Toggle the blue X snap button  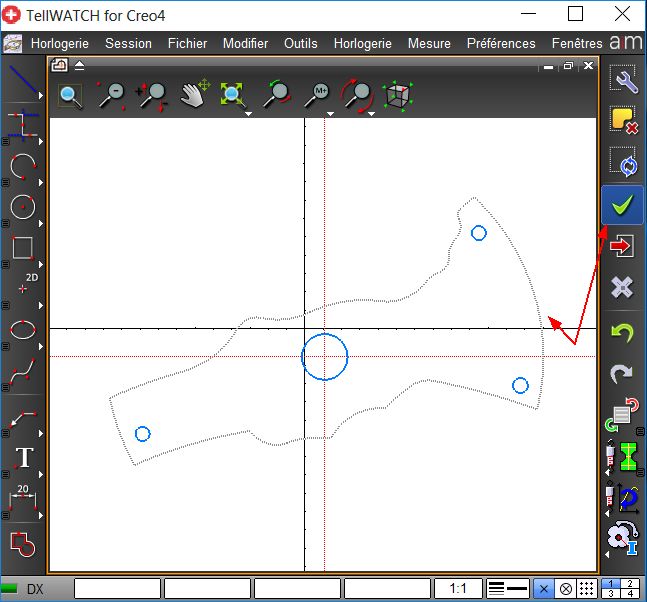(x=543, y=589)
